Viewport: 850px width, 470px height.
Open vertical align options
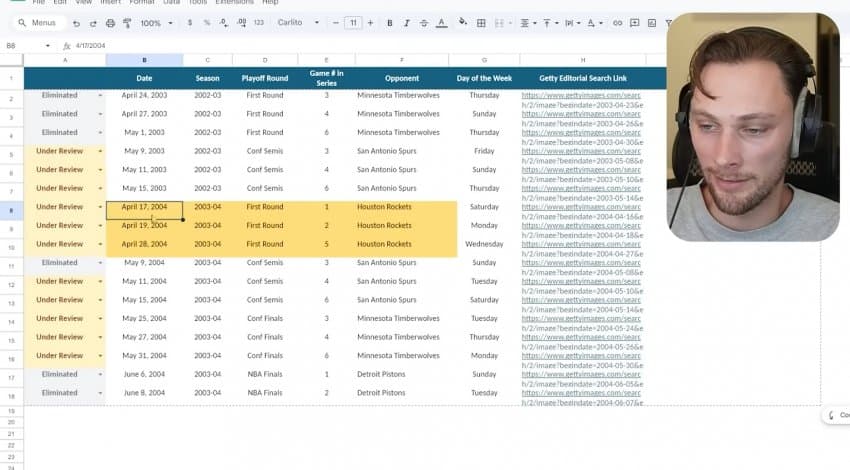pyautogui.click(x=550, y=23)
